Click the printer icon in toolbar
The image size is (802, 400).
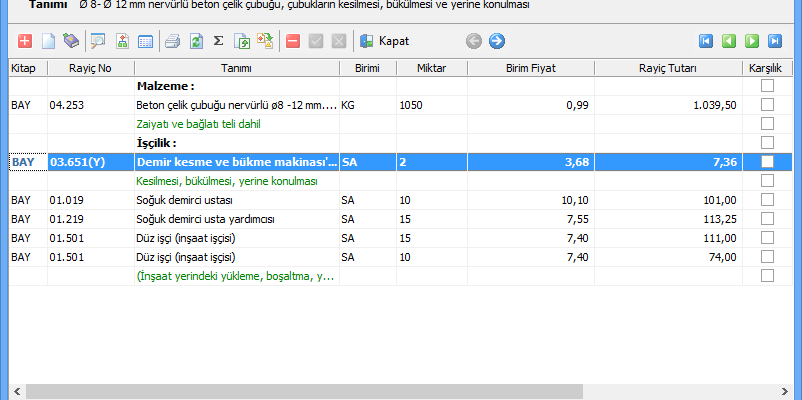172,42
